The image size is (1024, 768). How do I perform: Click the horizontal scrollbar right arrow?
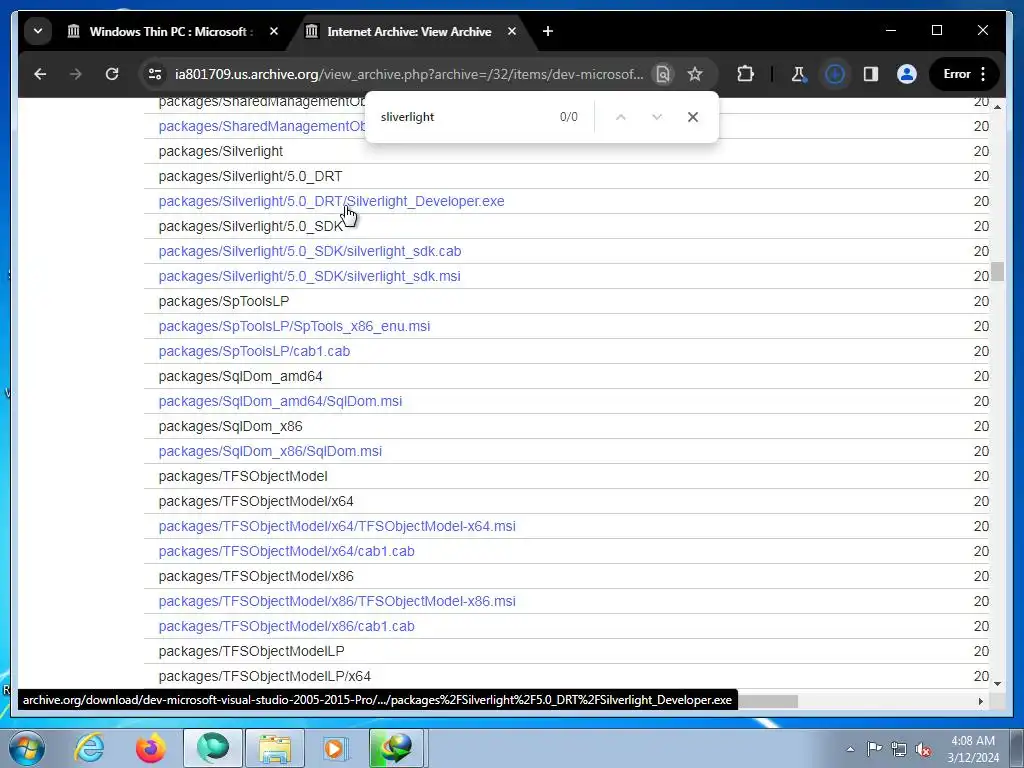coord(981,701)
